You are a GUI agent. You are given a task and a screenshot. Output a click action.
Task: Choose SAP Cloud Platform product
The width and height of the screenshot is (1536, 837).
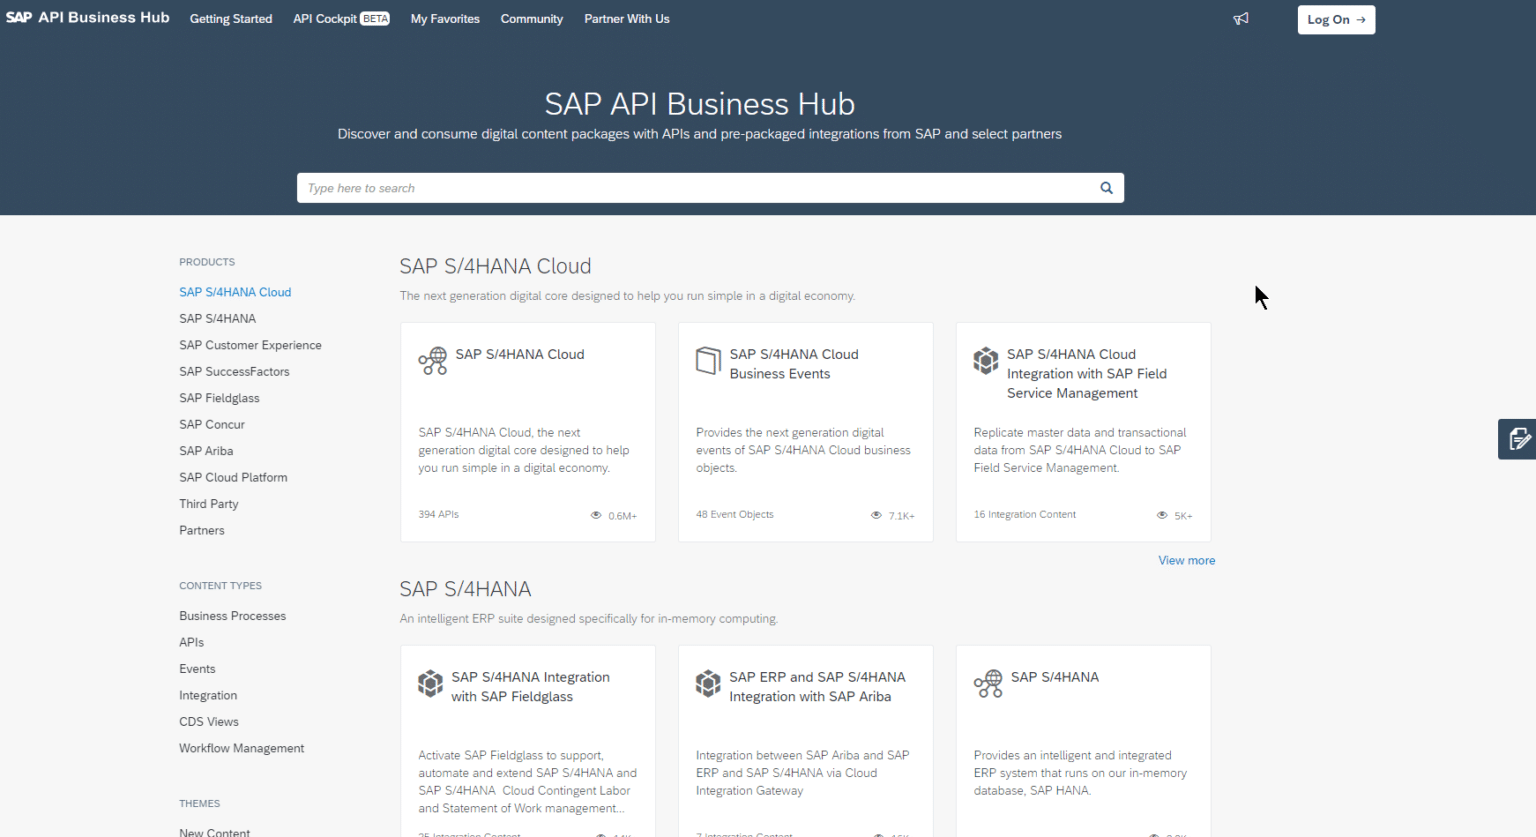point(233,478)
